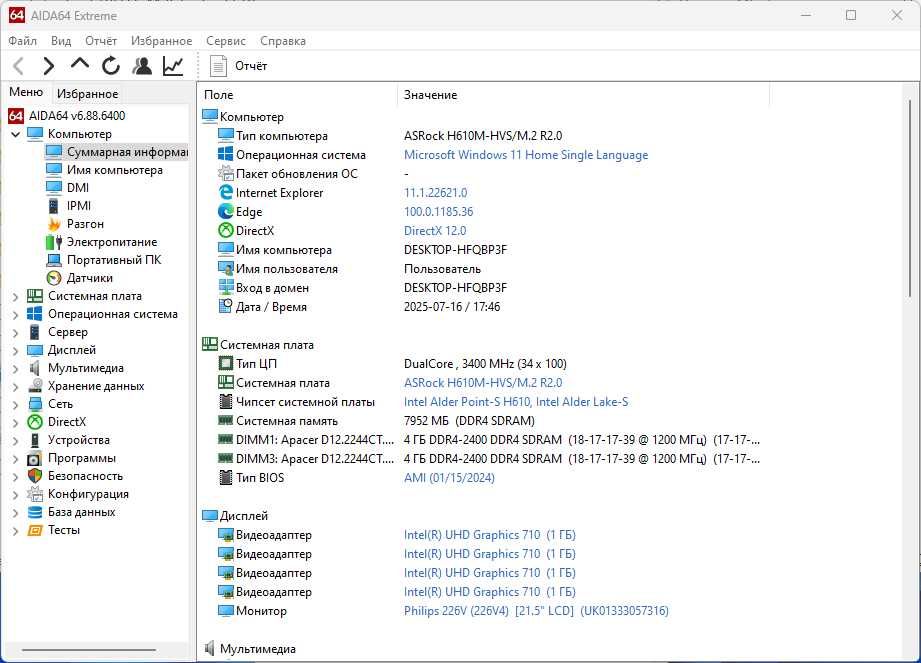Click the Мультимедиа group header in the details list
The image size is (921, 663).
250,649
